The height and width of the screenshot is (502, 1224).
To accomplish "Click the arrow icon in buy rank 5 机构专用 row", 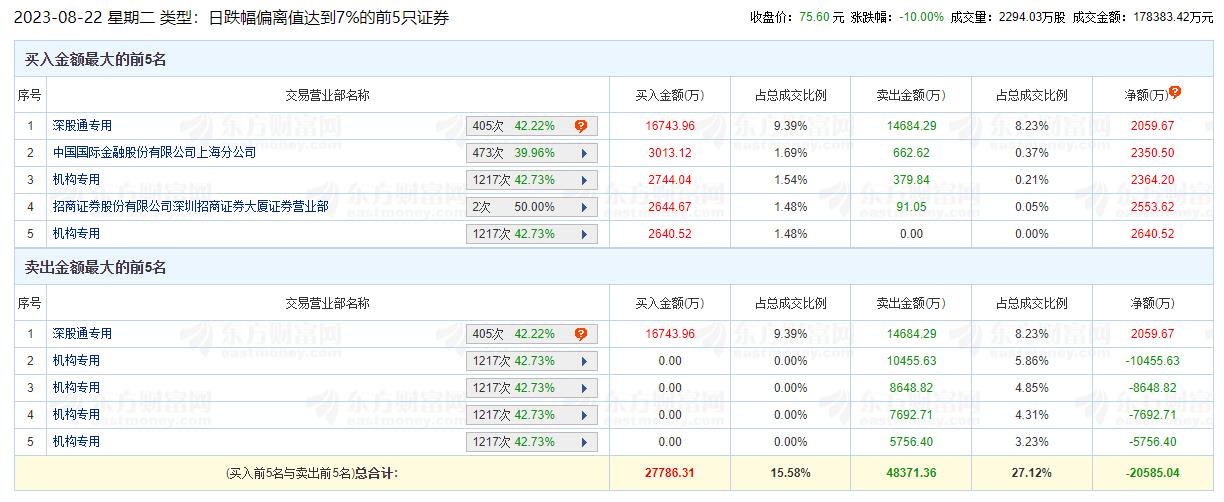I will (582, 234).
